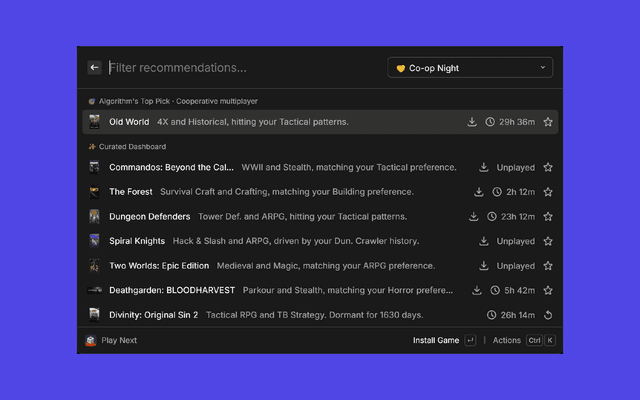Select Divinity: Original Sin 2 title
The height and width of the screenshot is (400, 640).
point(153,315)
